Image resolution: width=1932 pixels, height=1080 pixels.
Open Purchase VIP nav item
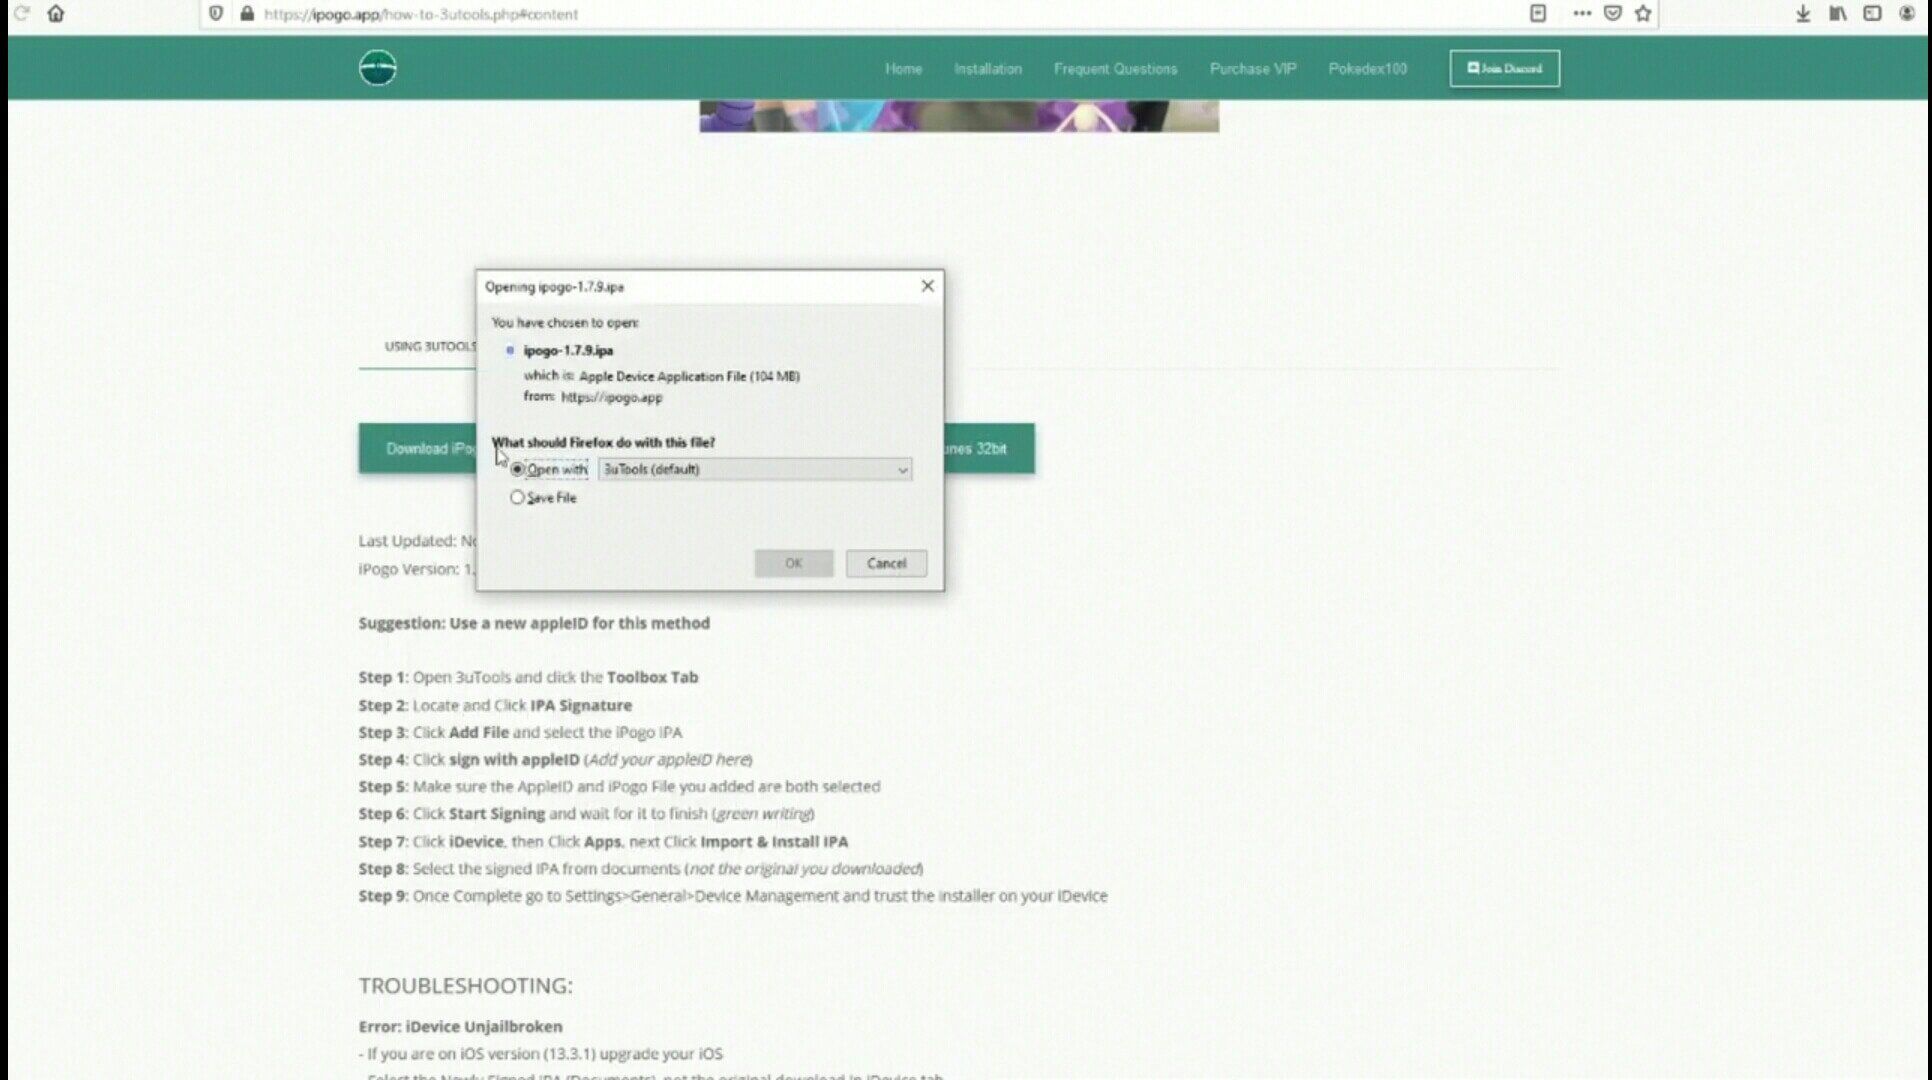point(1253,69)
